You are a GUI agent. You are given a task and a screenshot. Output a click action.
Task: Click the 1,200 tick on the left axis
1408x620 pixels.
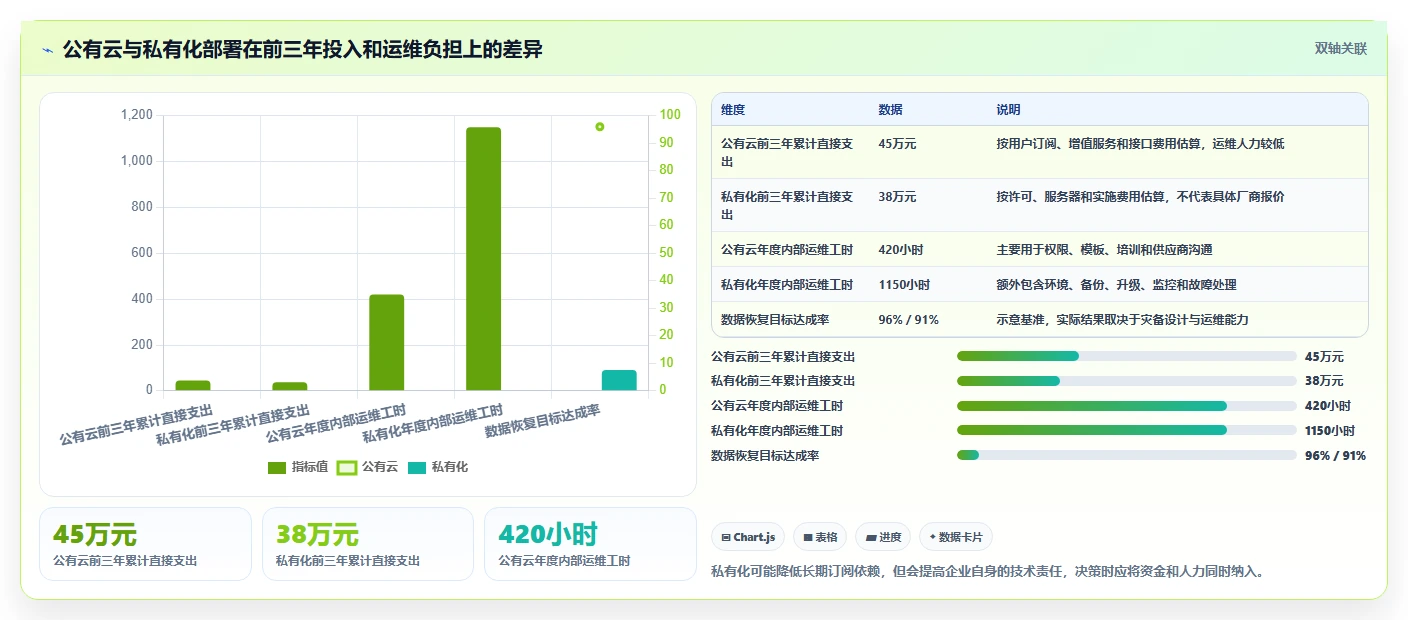point(137,115)
